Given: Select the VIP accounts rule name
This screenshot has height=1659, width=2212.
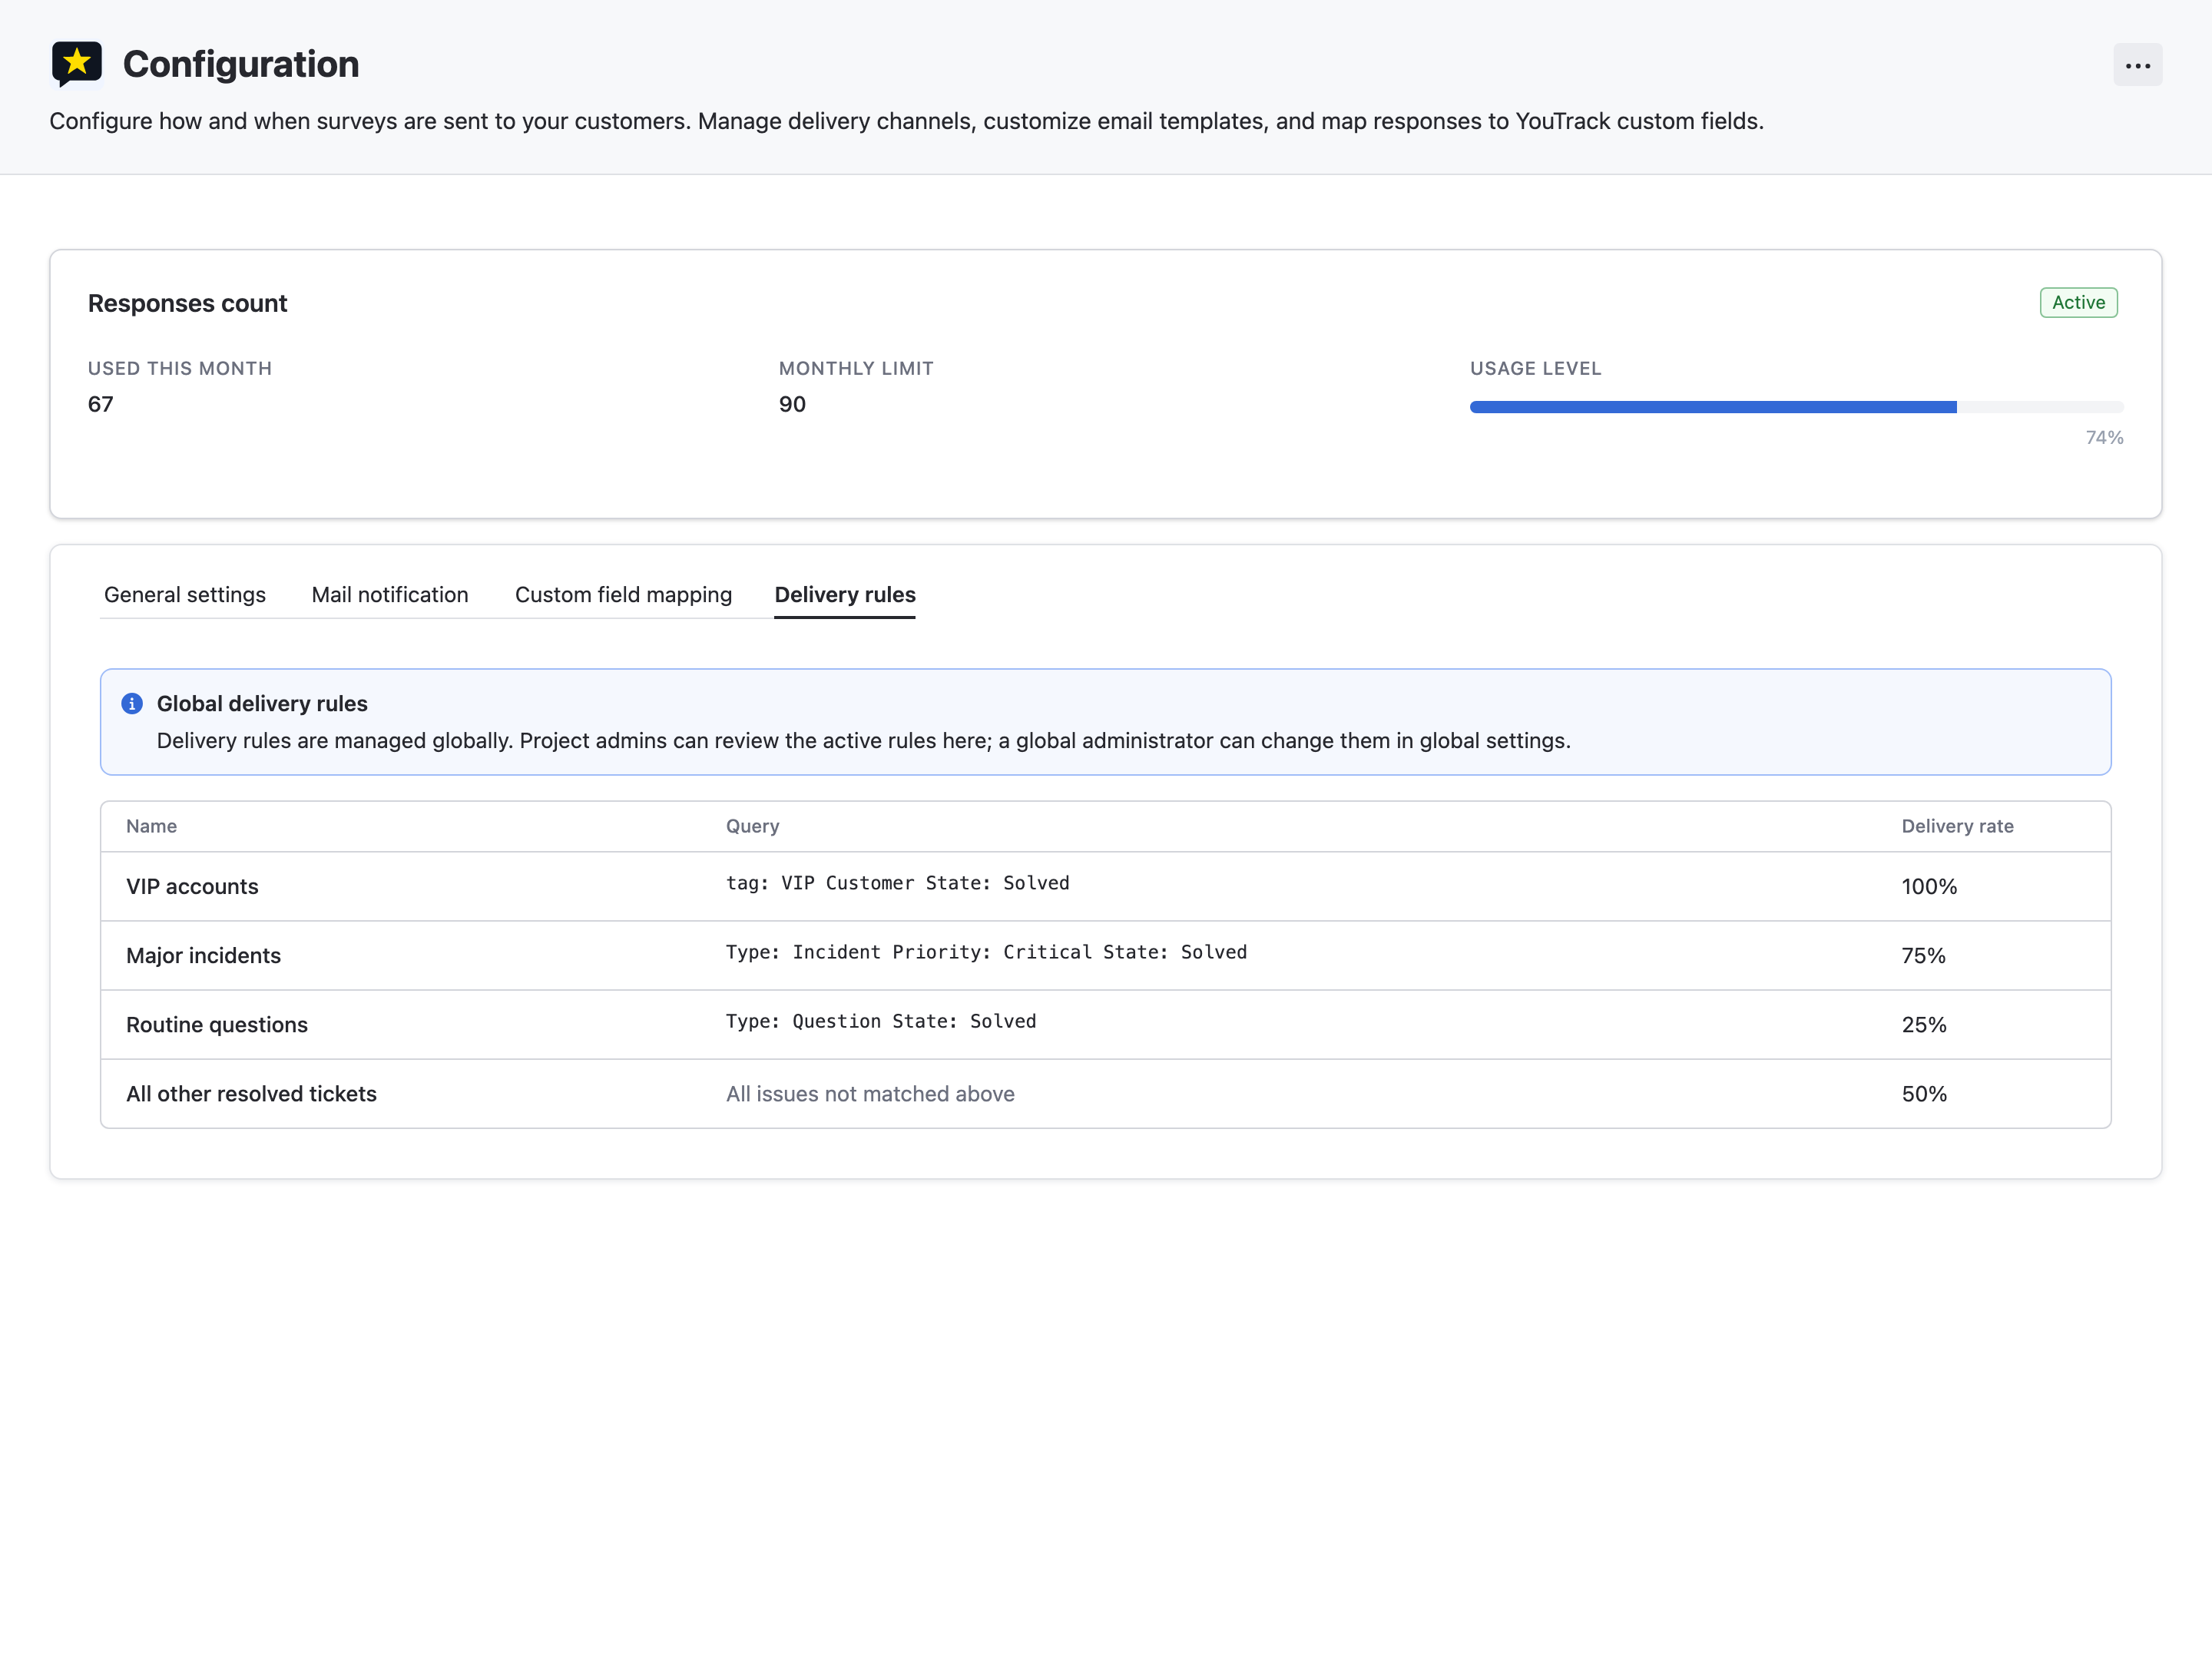Looking at the screenshot, I should pos(192,887).
